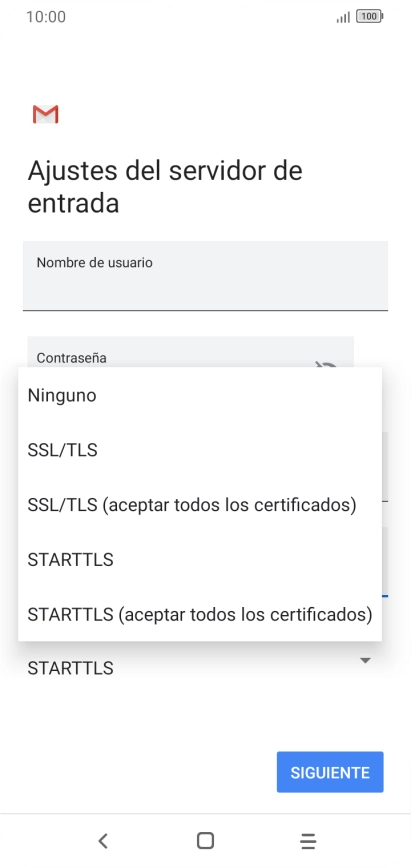
Task: Tap the Ajustes del servidor de entrada heading
Action: click(x=165, y=187)
